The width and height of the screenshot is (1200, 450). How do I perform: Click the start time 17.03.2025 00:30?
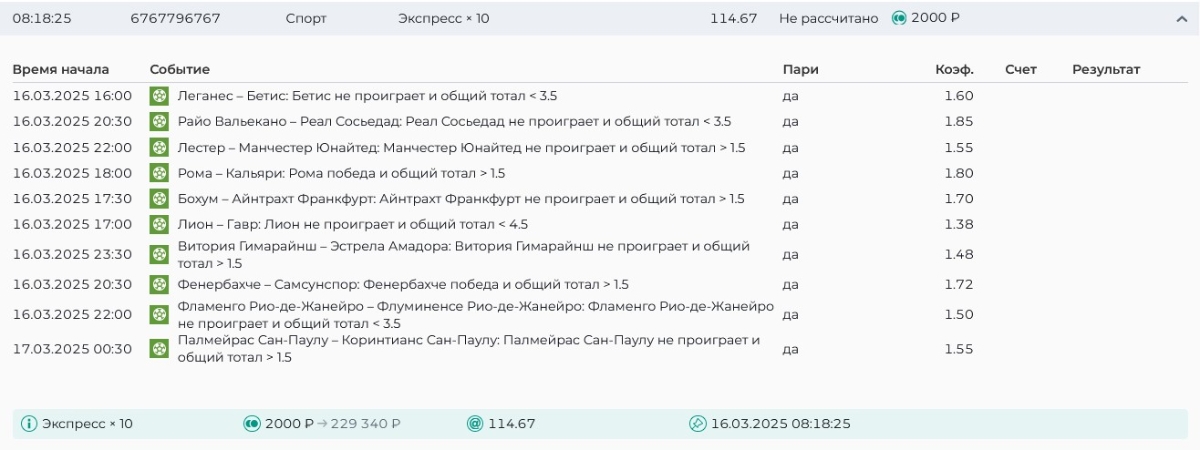[x=72, y=349]
